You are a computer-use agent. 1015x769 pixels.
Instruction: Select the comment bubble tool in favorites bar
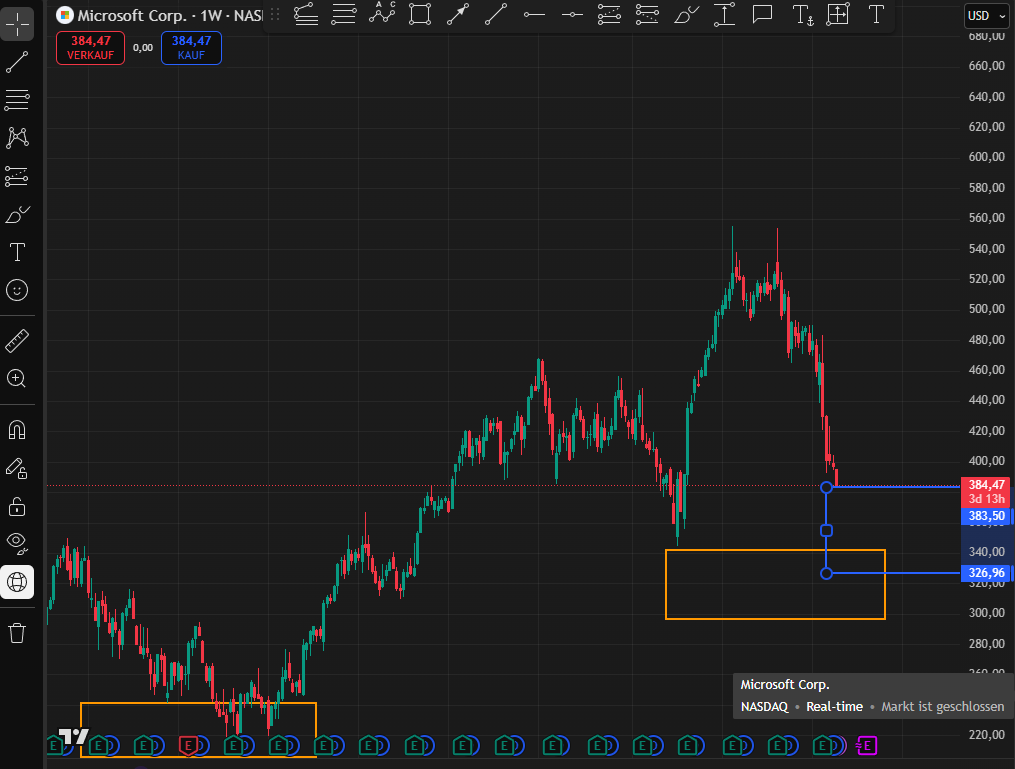pyautogui.click(x=762, y=14)
